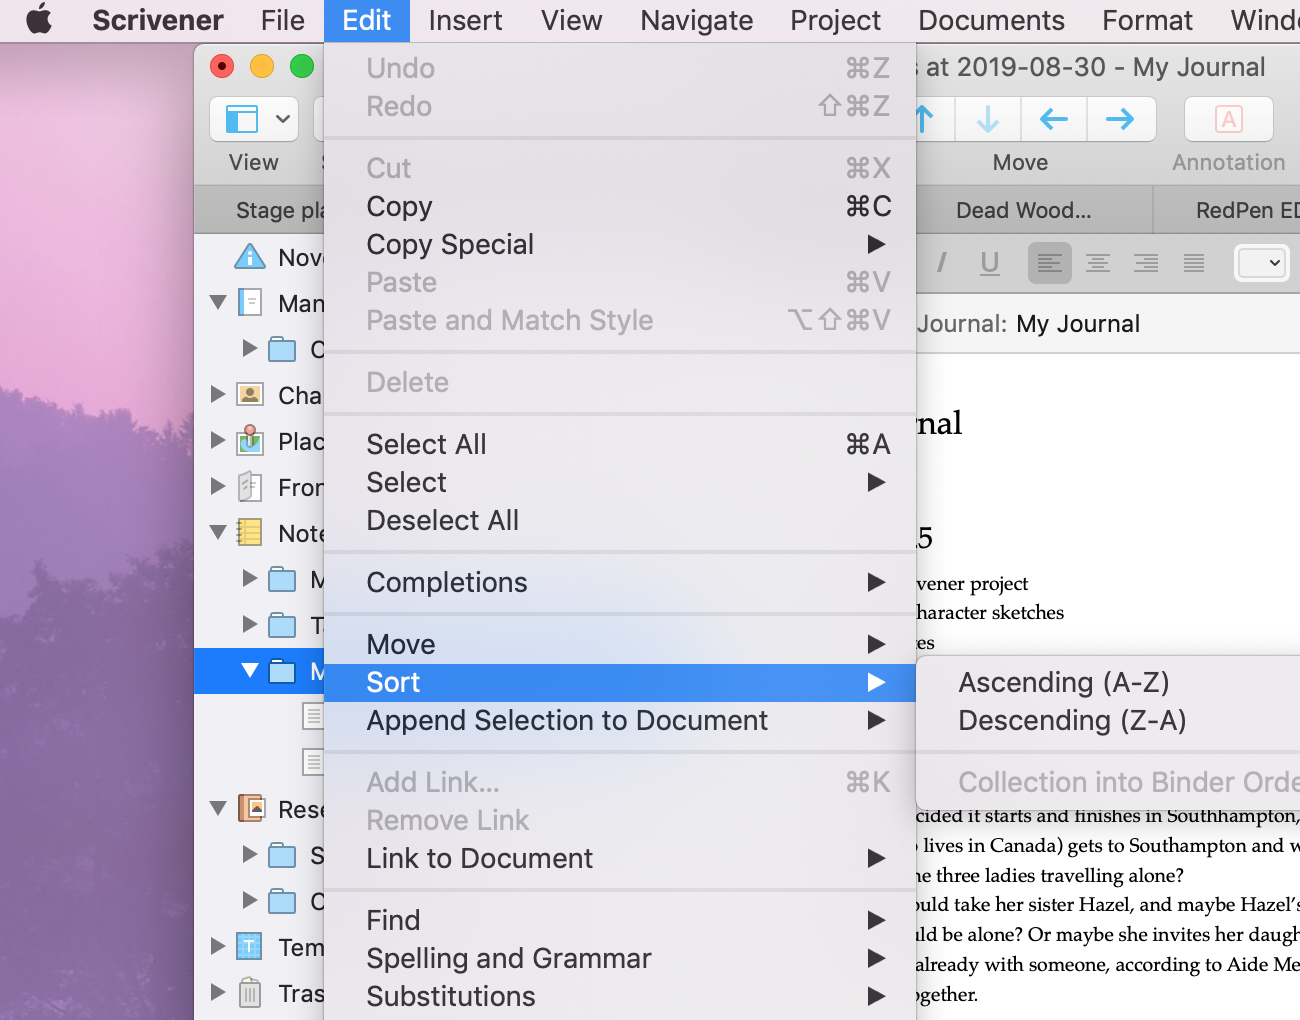Open the Select submenu
The image size is (1300, 1020).
click(620, 482)
